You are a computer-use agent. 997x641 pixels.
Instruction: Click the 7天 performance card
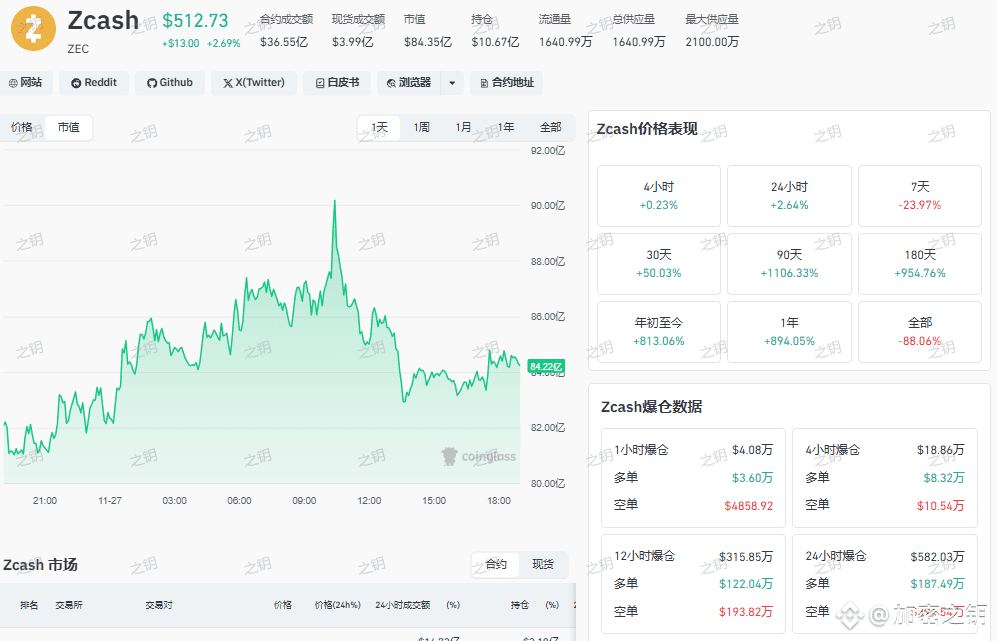coord(919,196)
